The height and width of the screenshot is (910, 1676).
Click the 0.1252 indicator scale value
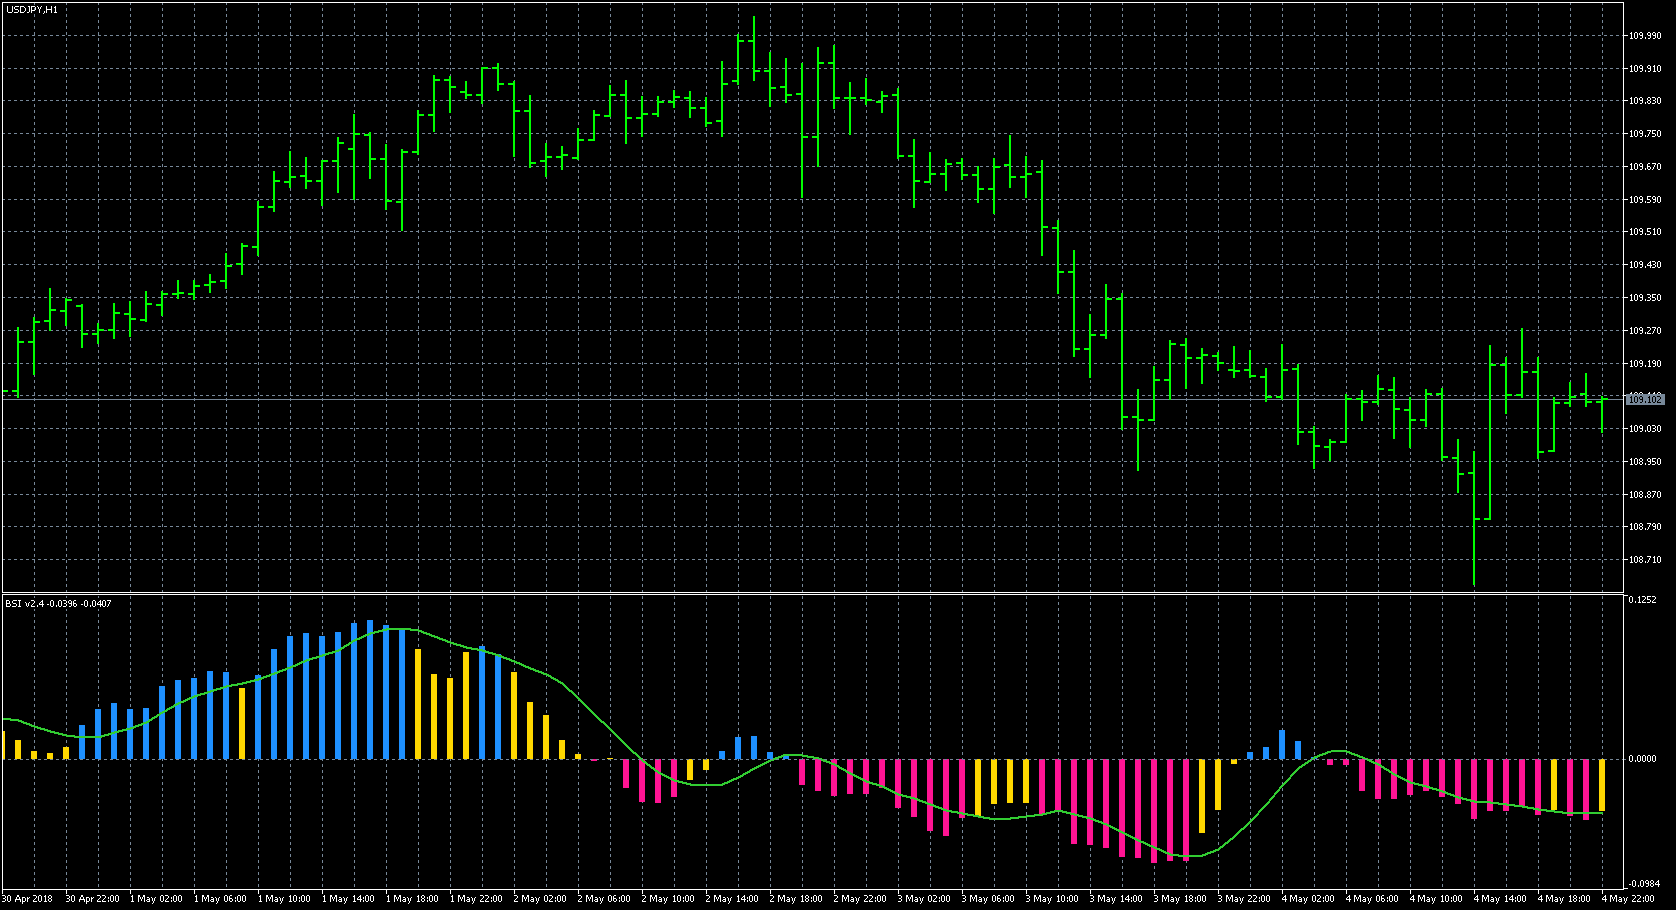tap(1642, 600)
